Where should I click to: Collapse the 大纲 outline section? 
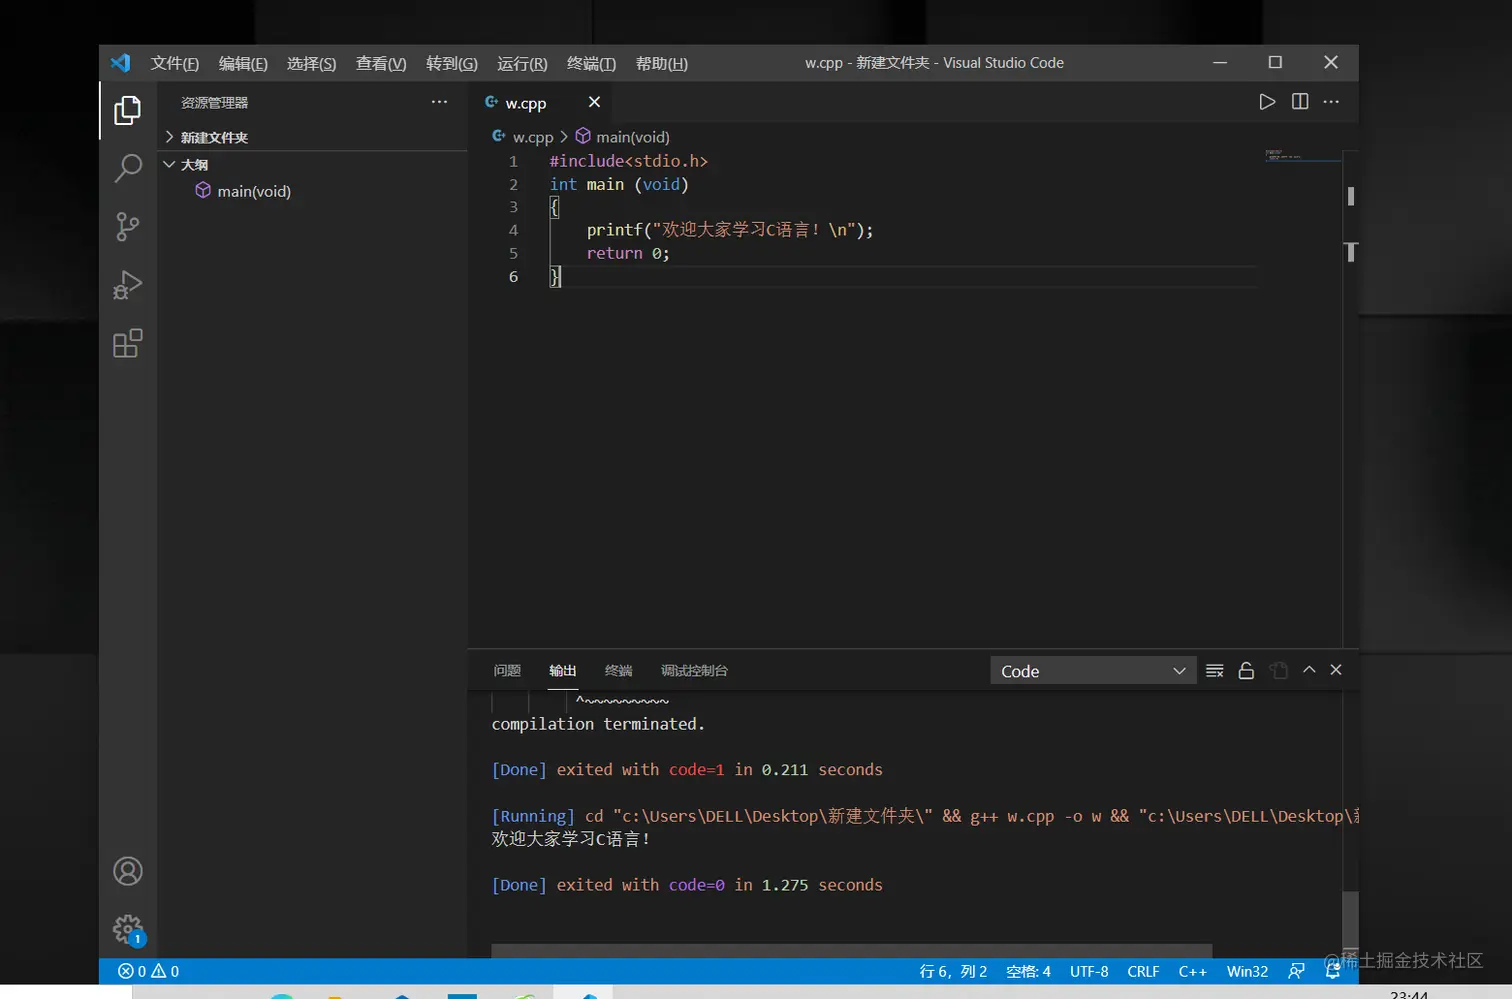[194, 165]
